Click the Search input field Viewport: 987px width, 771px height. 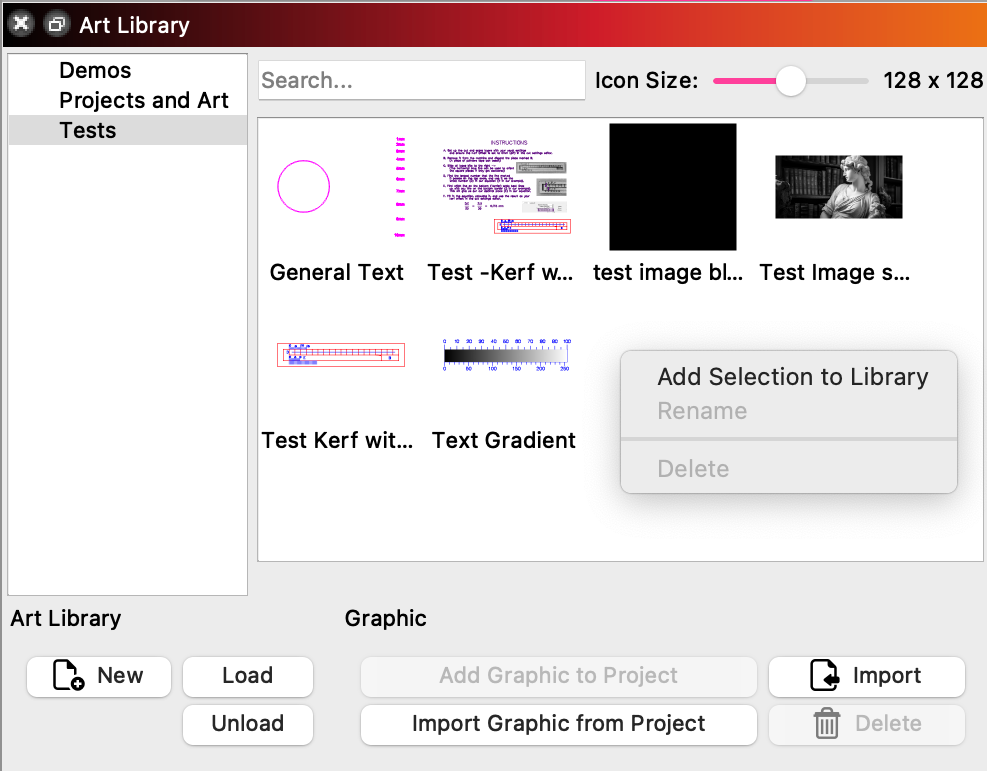(421, 80)
